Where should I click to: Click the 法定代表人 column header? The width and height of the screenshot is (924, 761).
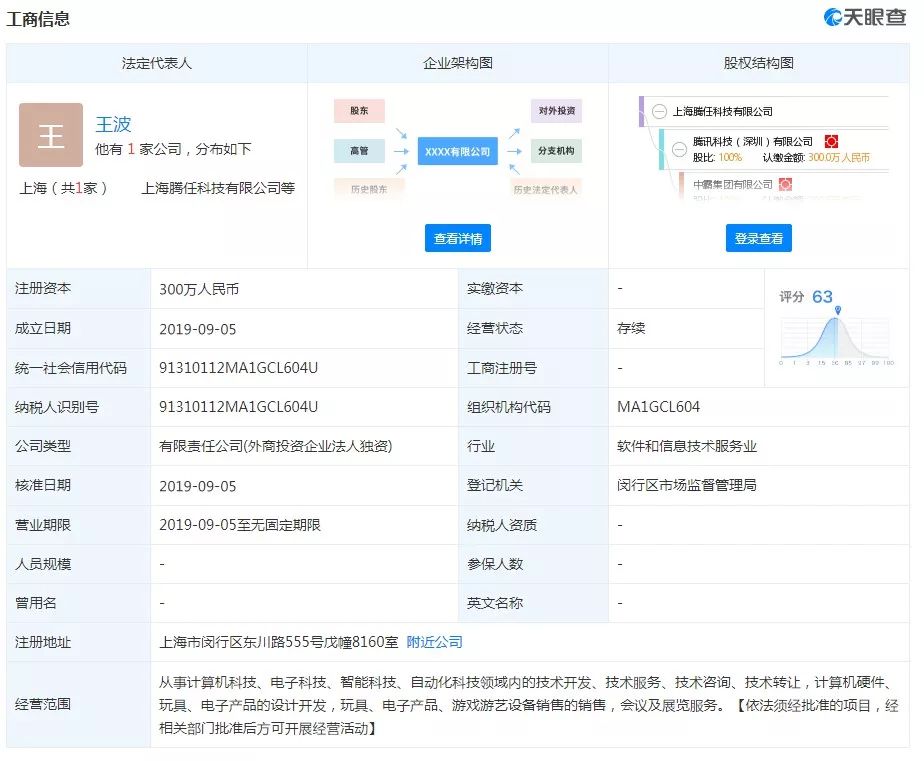[x=157, y=63]
